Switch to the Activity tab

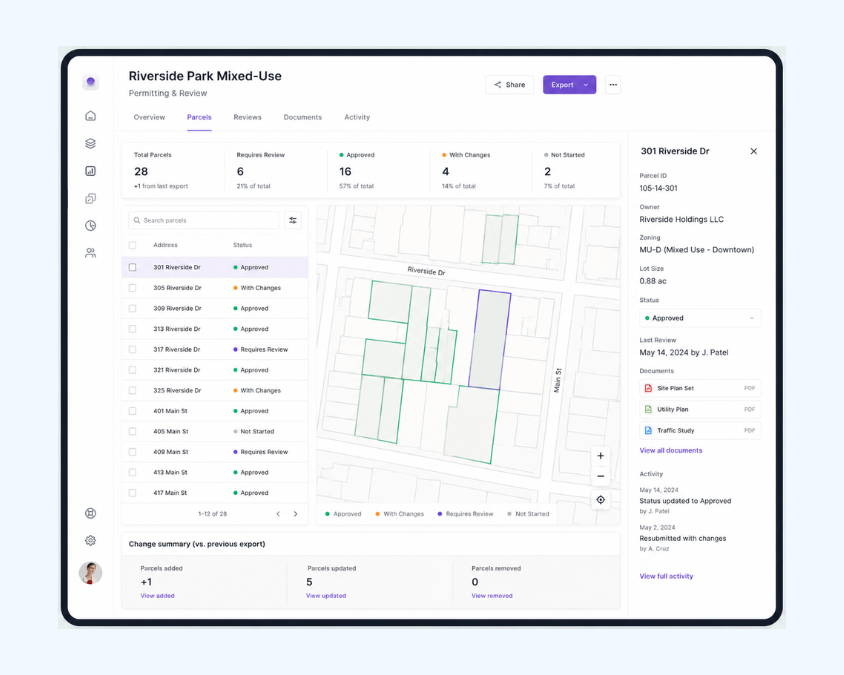pos(357,117)
